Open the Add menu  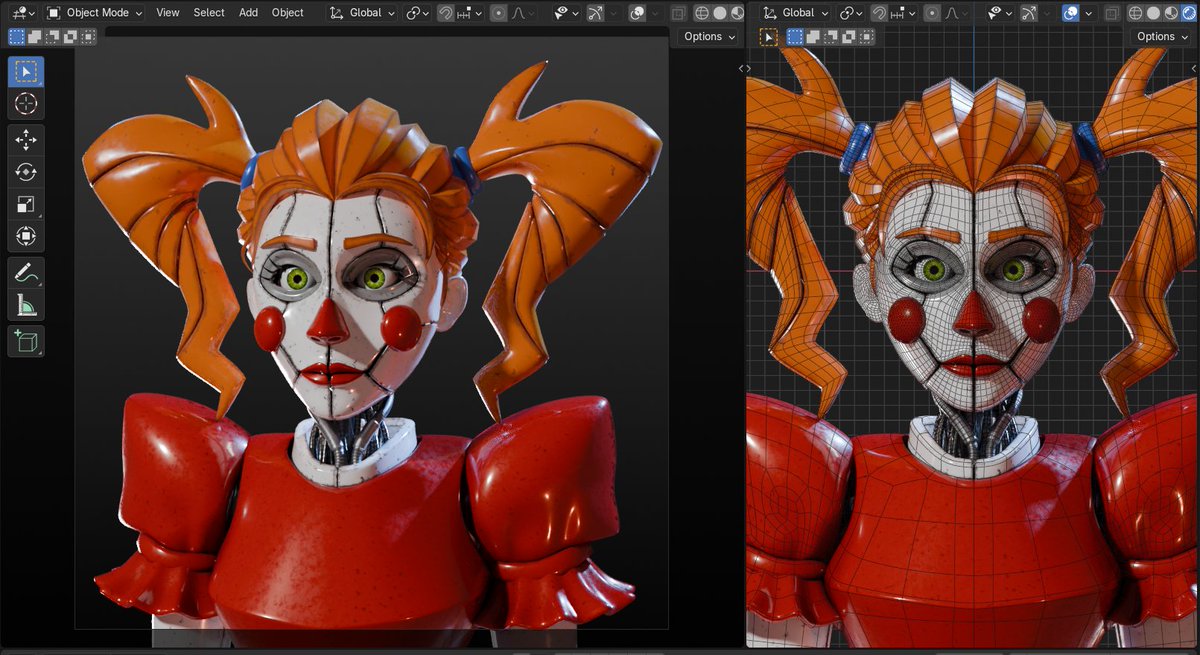tap(248, 13)
